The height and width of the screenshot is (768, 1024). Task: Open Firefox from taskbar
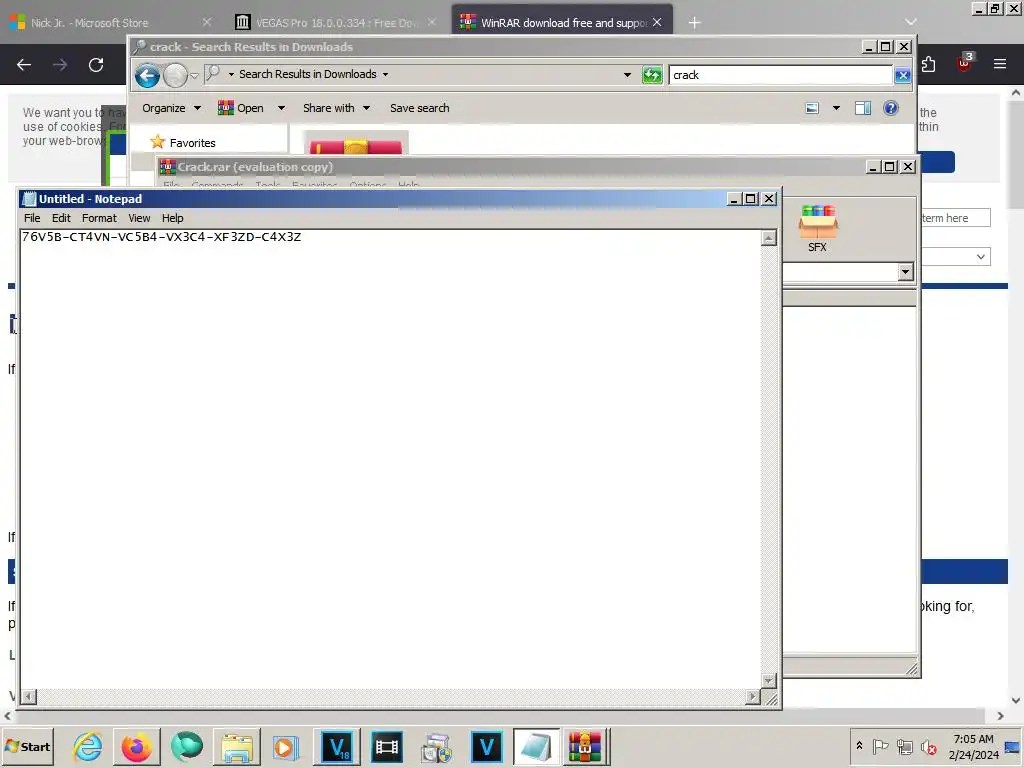click(136, 746)
